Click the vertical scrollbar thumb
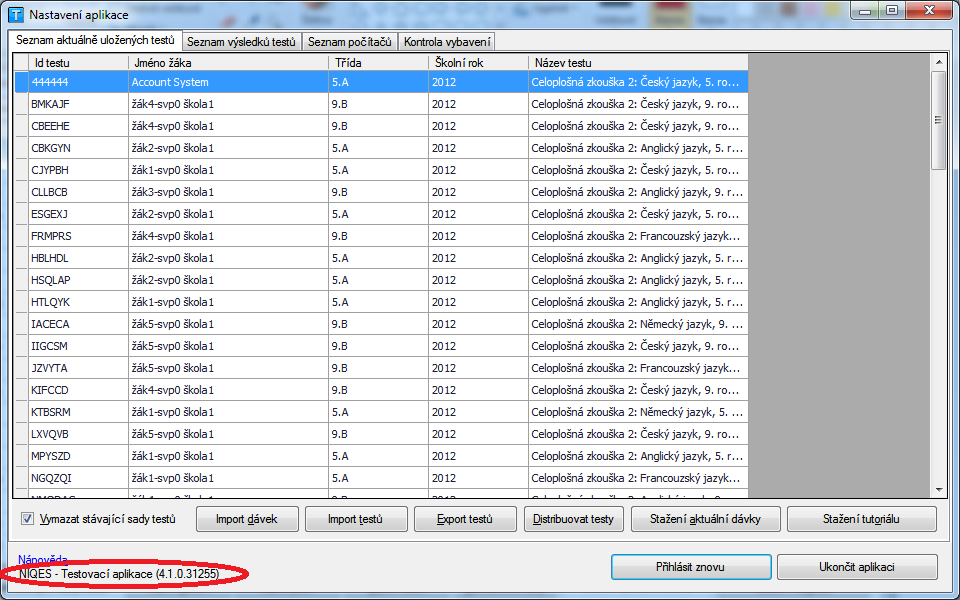960x600 pixels. click(x=938, y=120)
